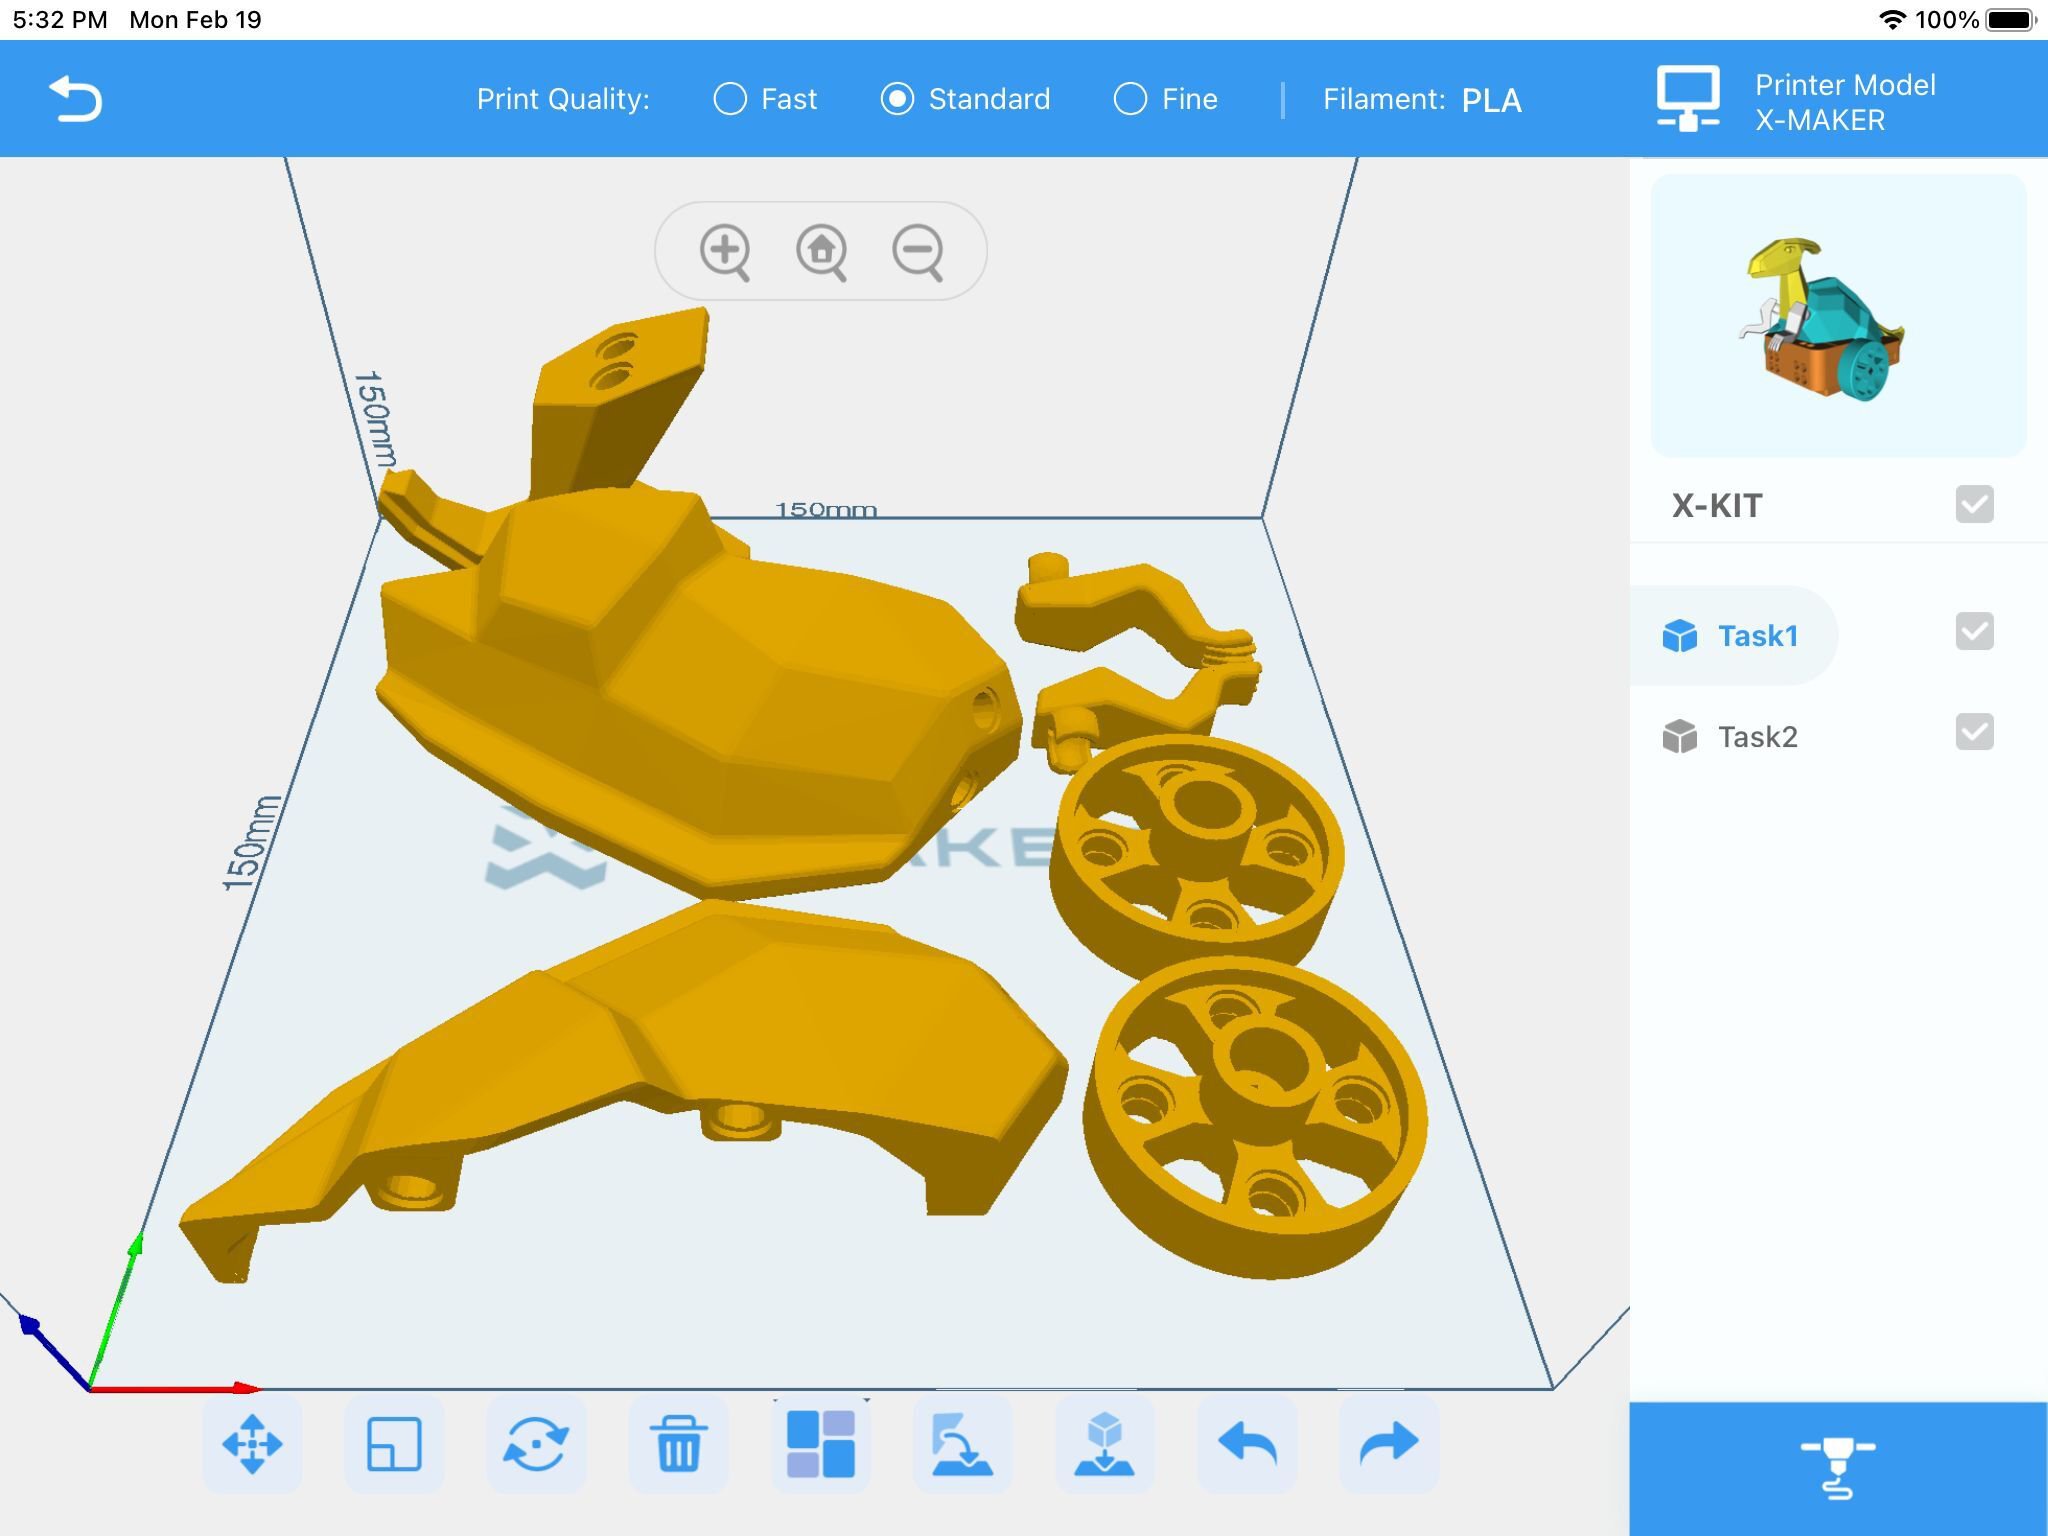Toggle the X-KIT checkbox

pos(1974,504)
